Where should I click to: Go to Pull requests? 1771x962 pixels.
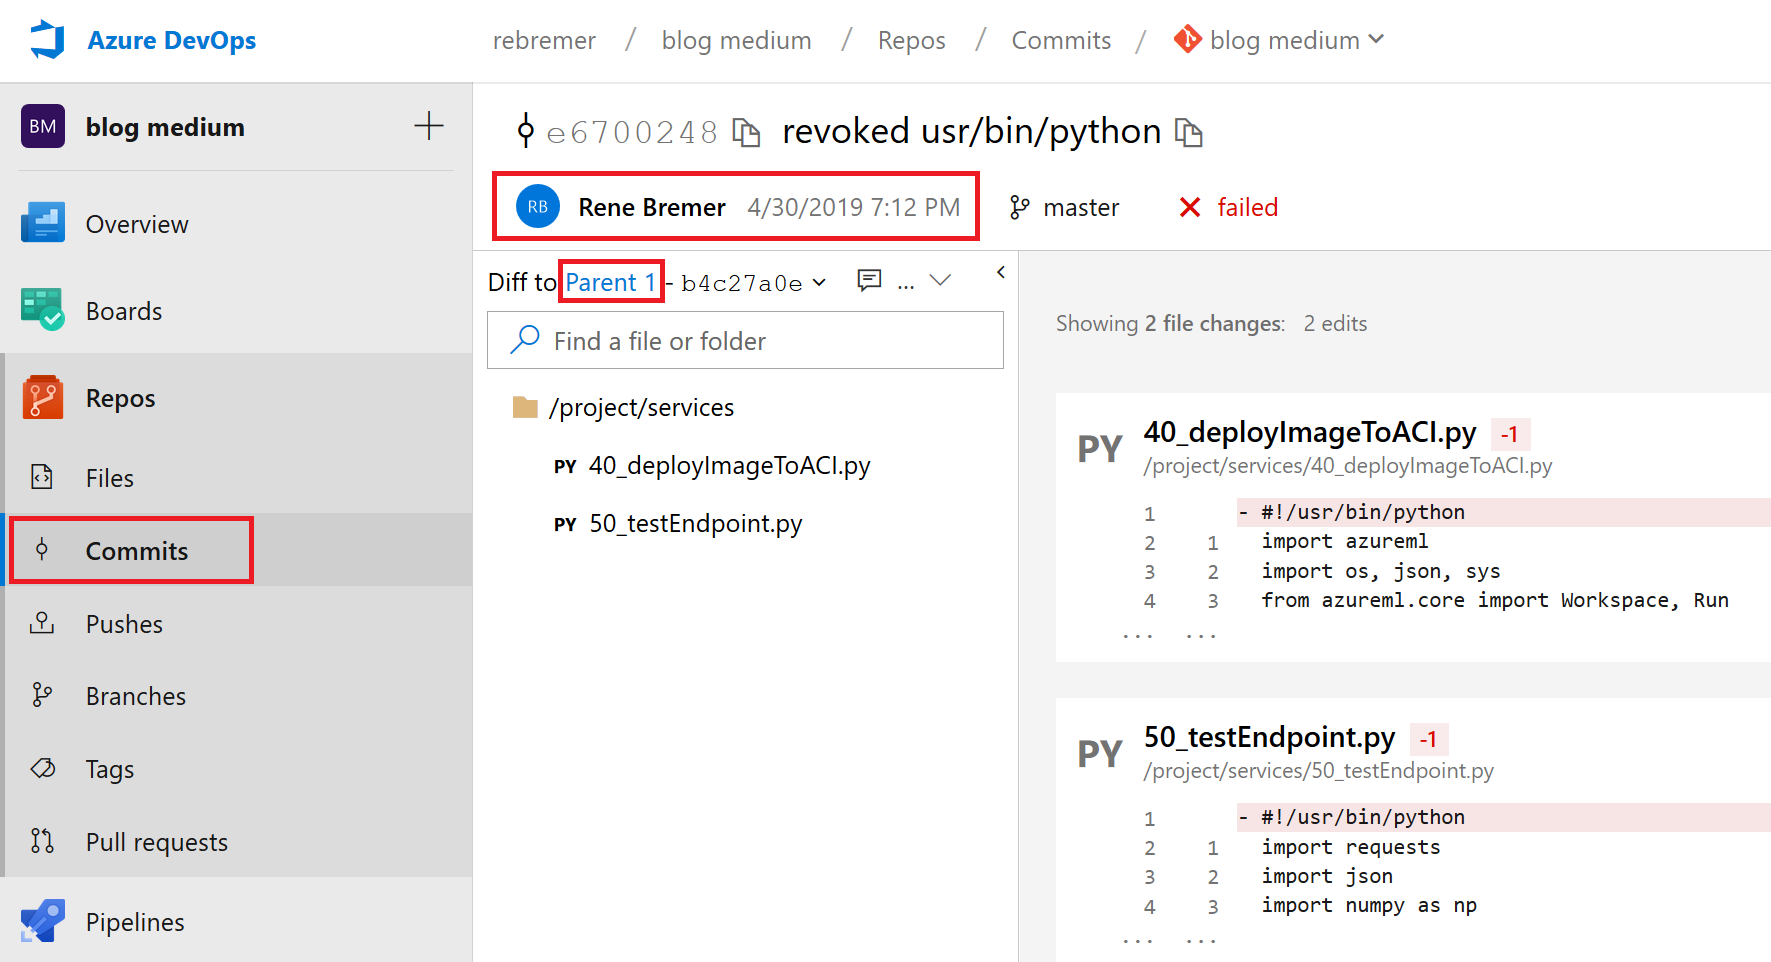157,842
